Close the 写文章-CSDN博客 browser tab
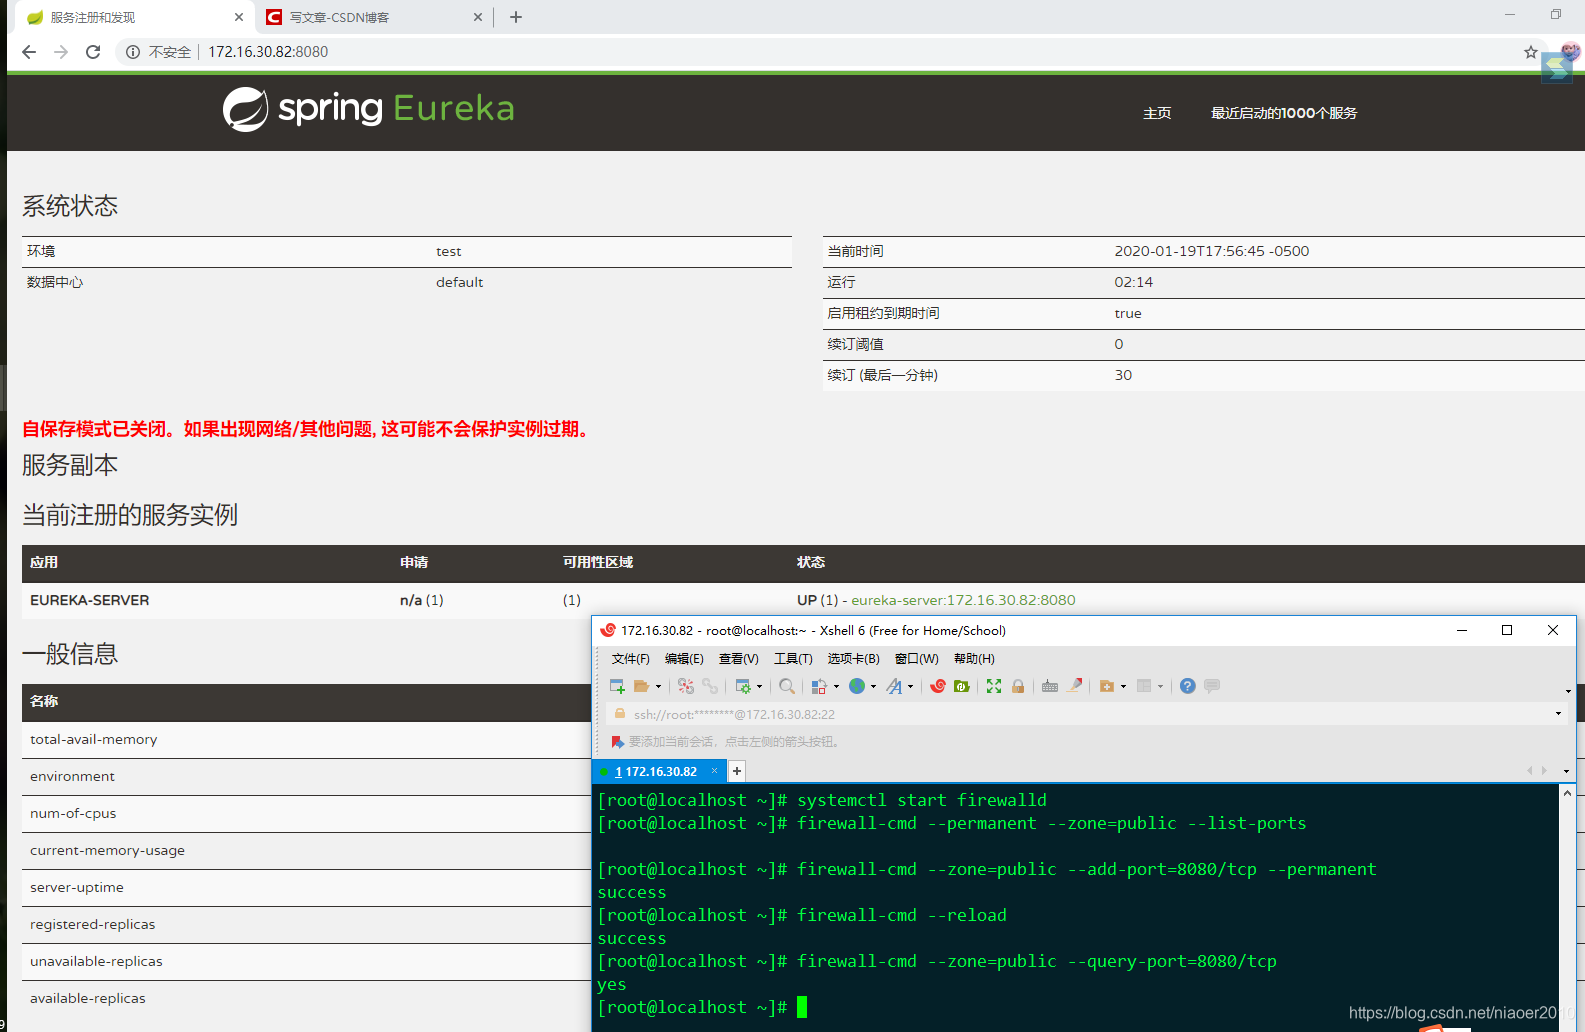This screenshot has height=1032, width=1585. (477, 17)
